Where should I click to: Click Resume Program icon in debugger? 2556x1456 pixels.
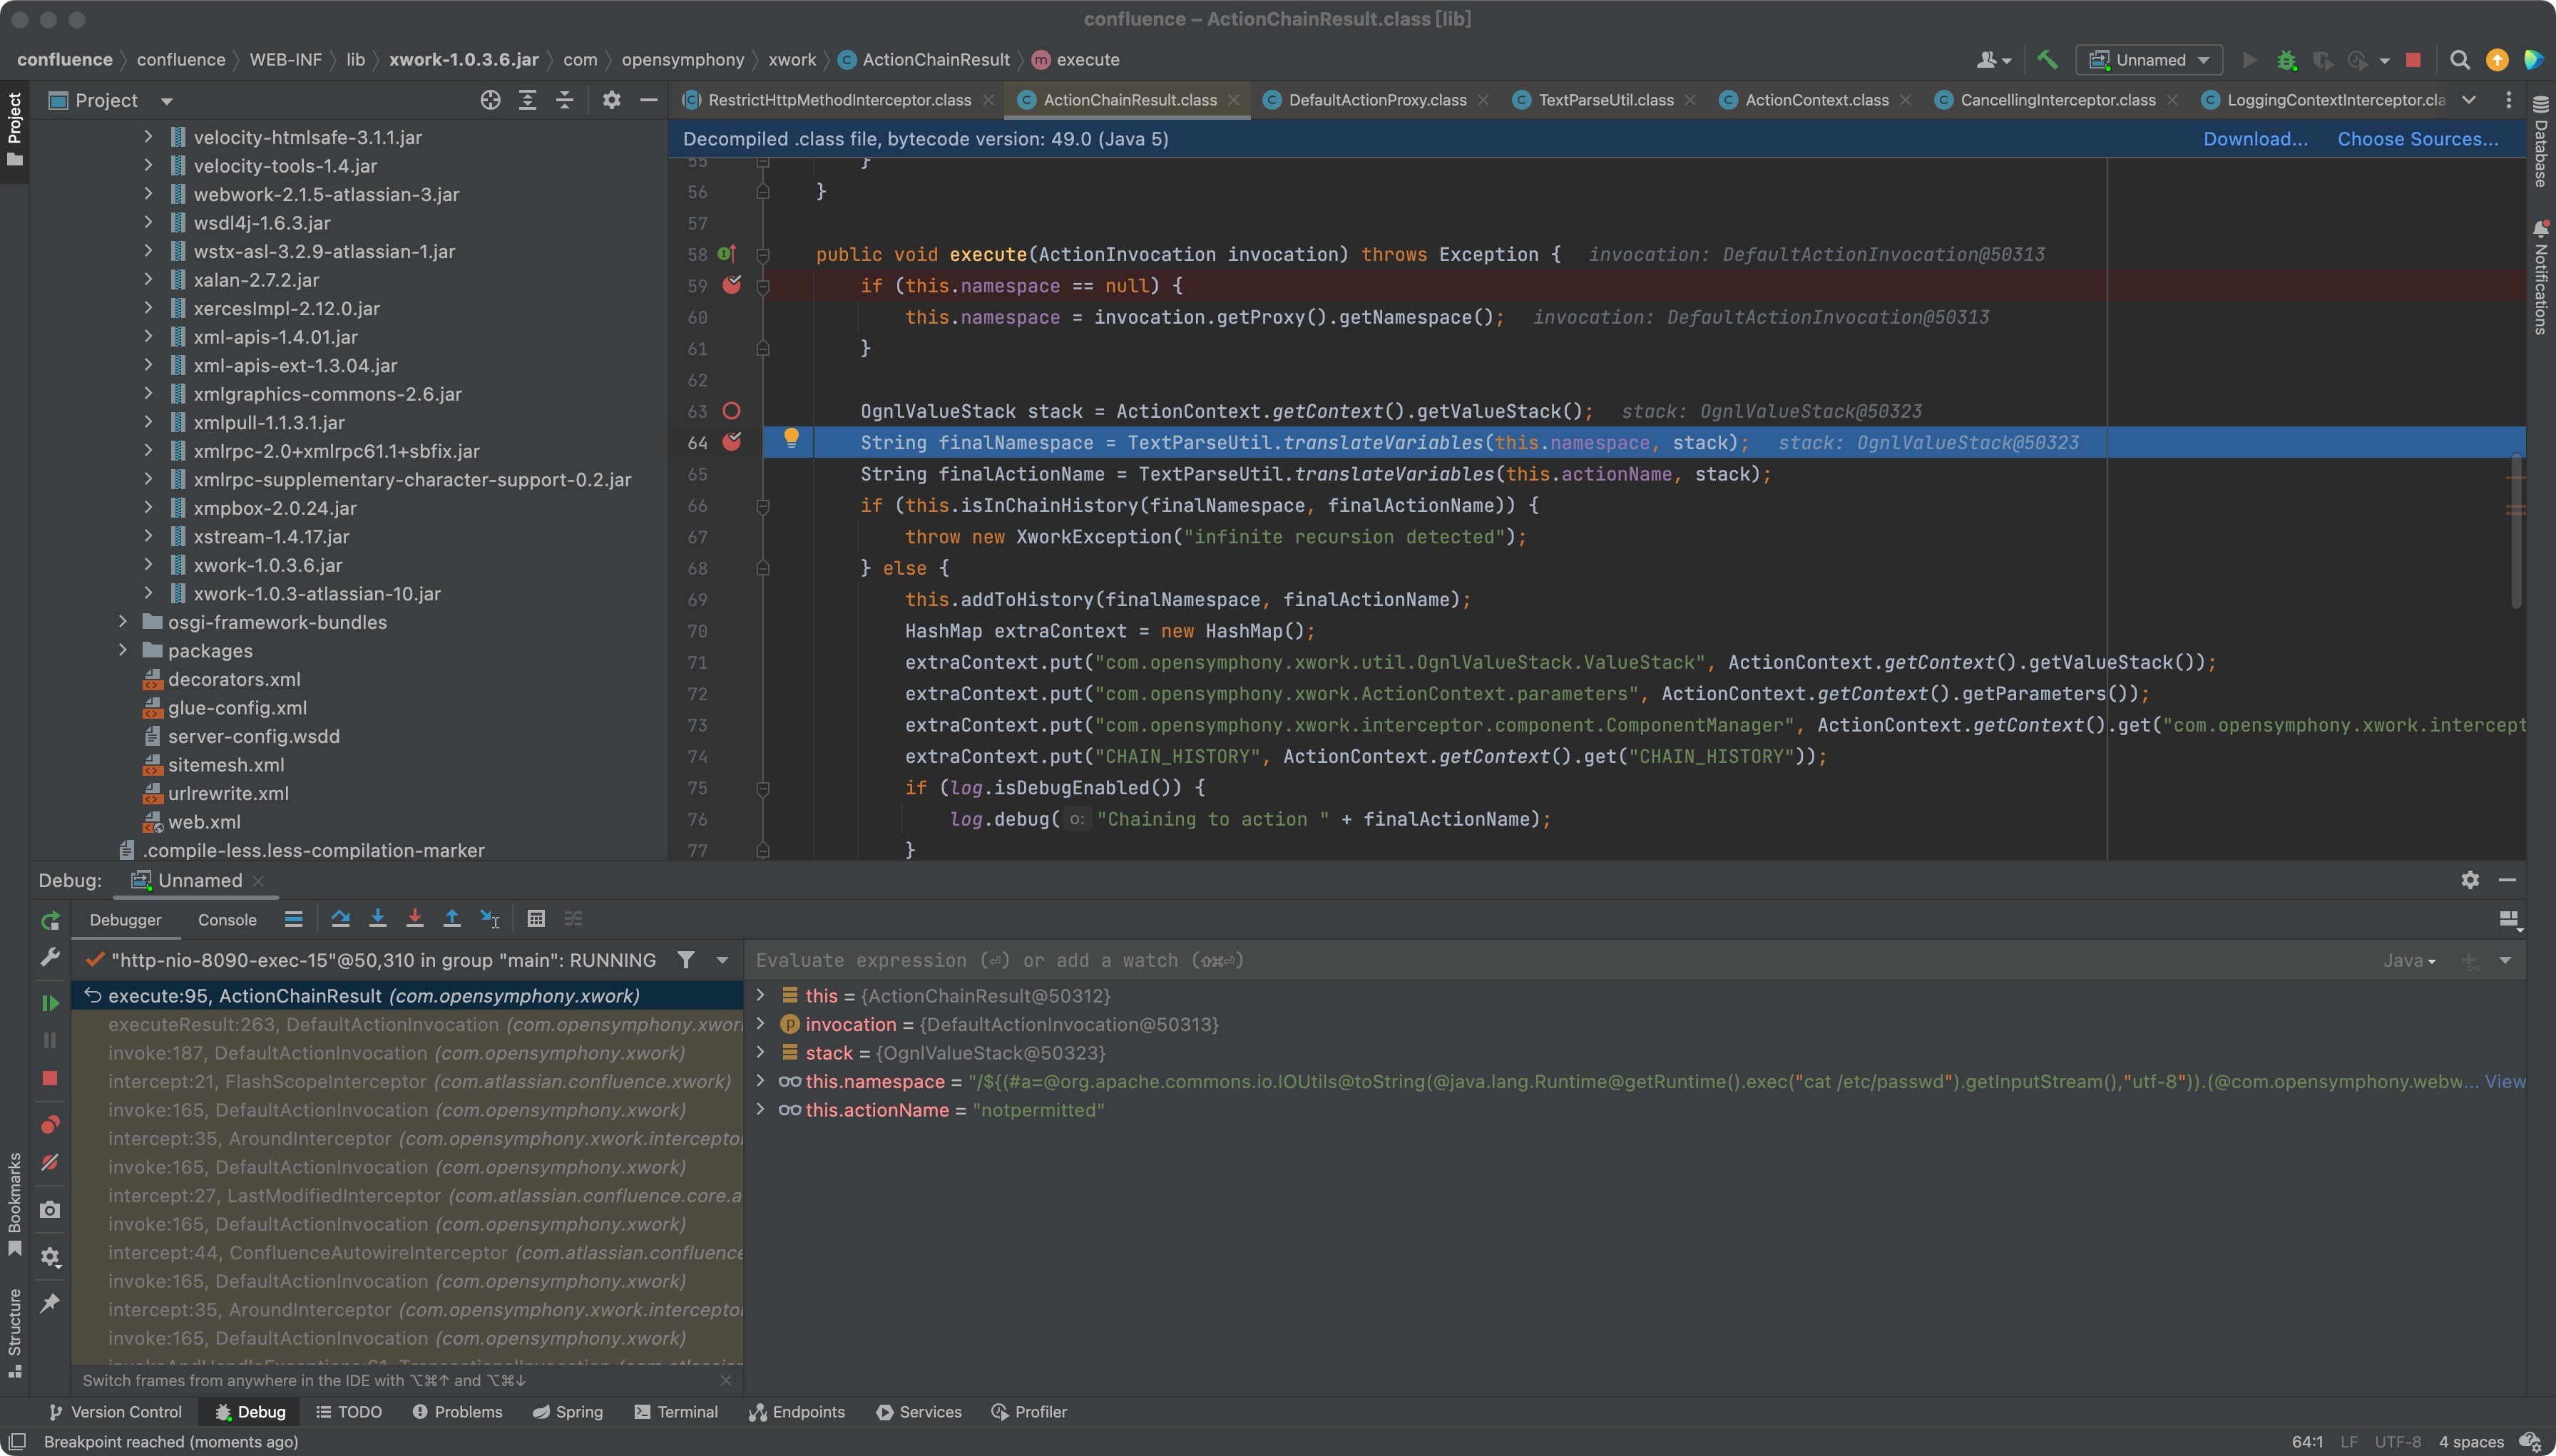(50, 1002)
